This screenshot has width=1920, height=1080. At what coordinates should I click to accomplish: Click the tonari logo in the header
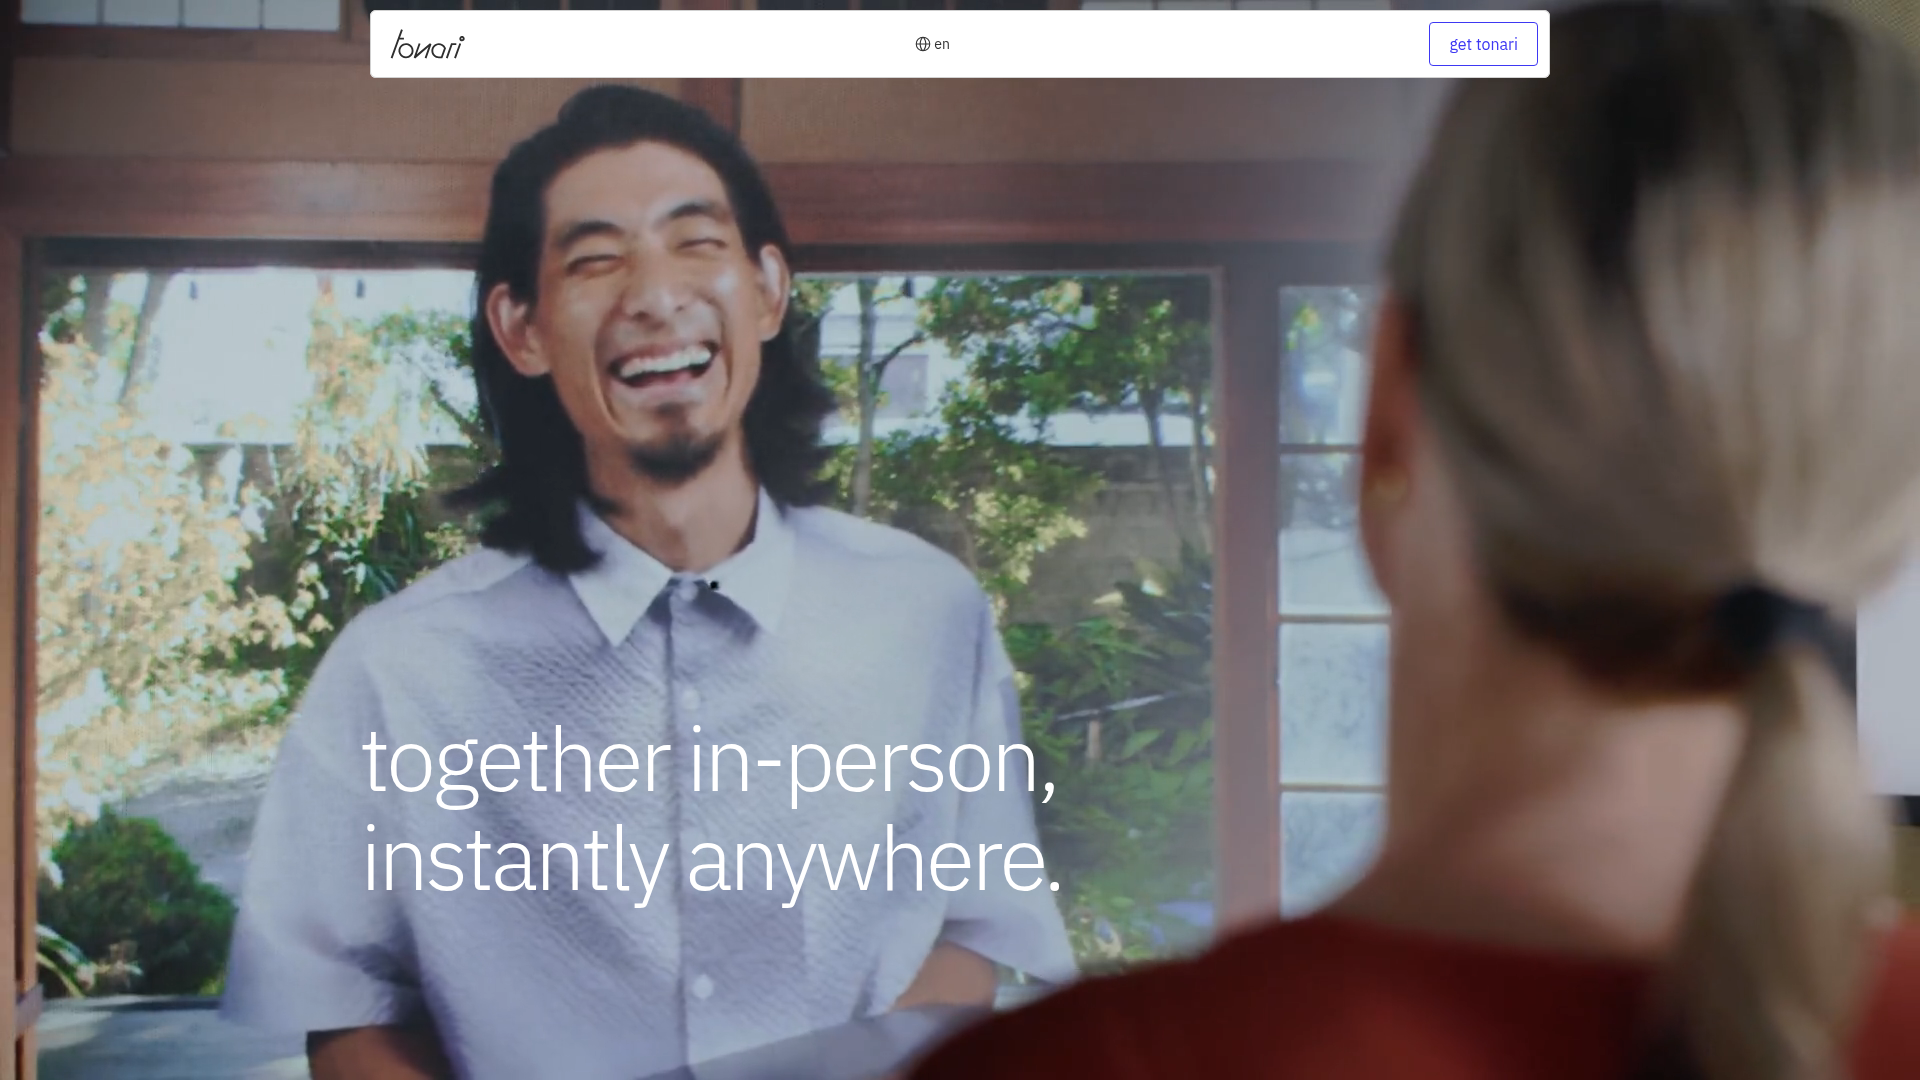click(x=427, y=44)
